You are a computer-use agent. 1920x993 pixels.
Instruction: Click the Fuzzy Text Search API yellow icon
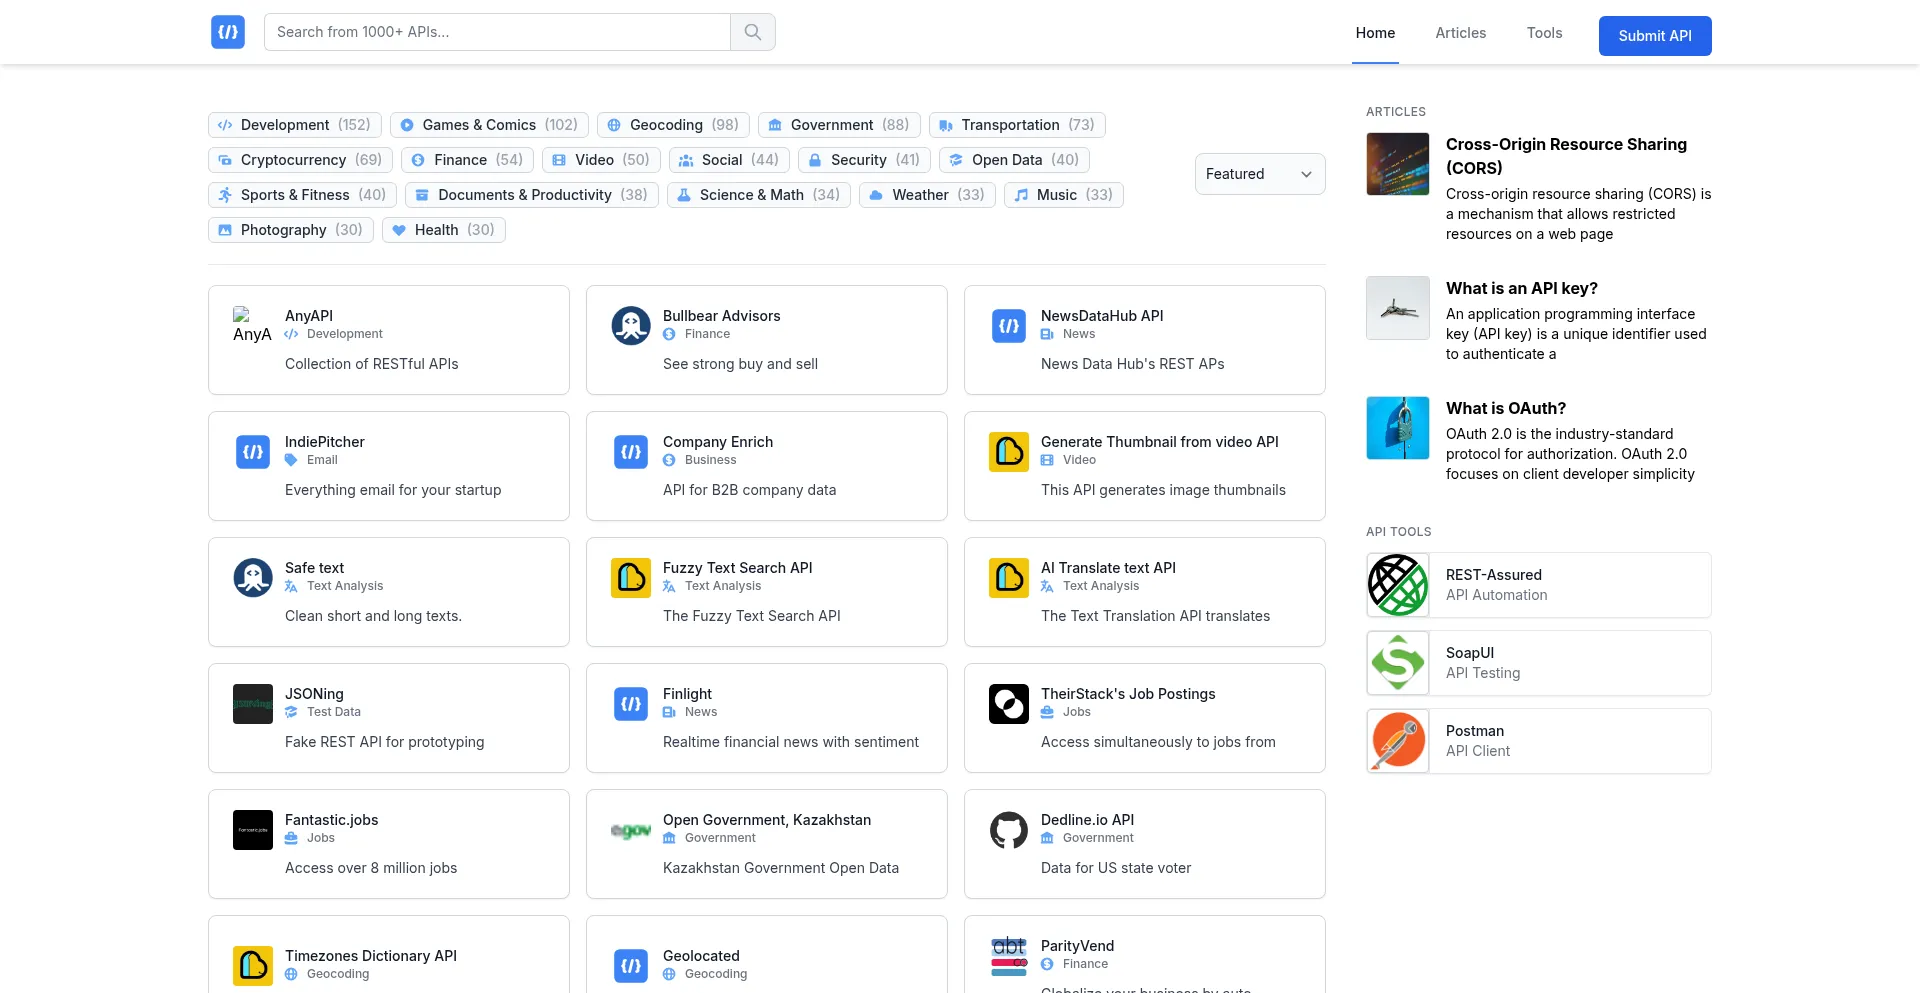tap(631, 578)
